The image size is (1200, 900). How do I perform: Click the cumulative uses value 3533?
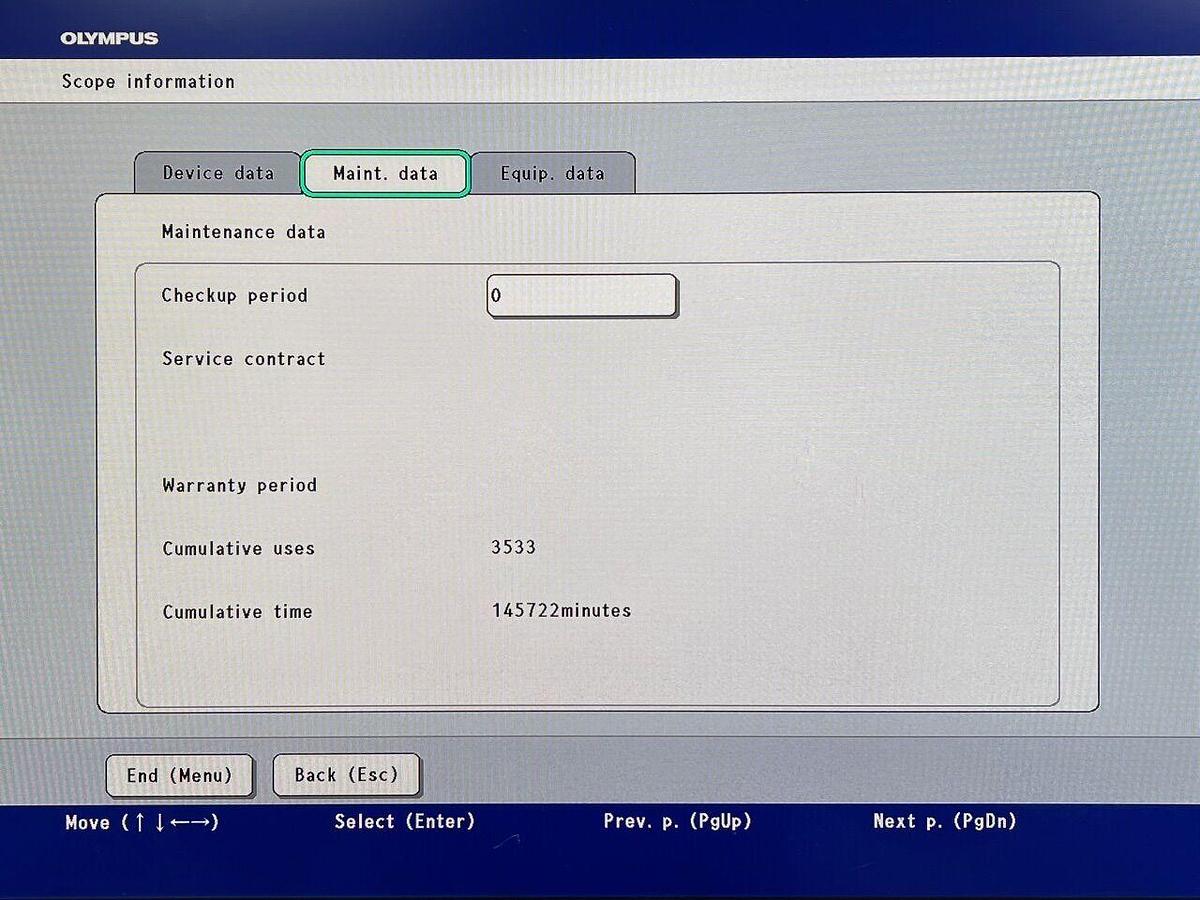513,547
